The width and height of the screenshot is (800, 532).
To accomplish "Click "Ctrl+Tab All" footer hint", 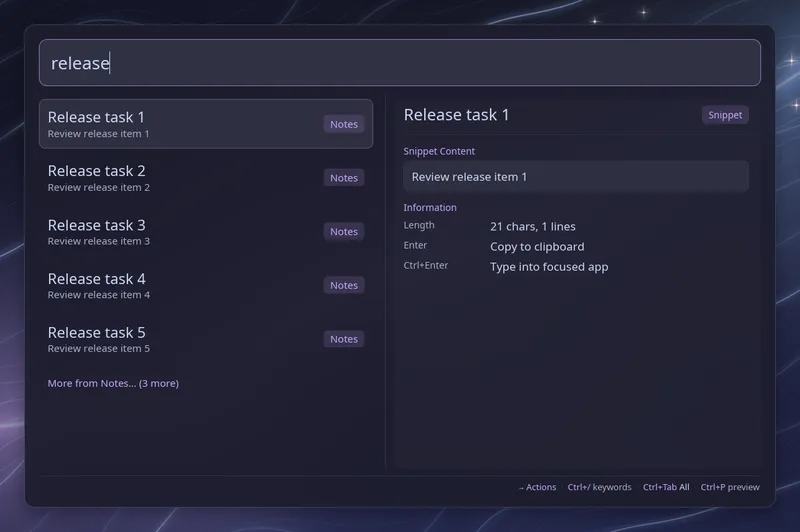I will click(x=666, y=487).
